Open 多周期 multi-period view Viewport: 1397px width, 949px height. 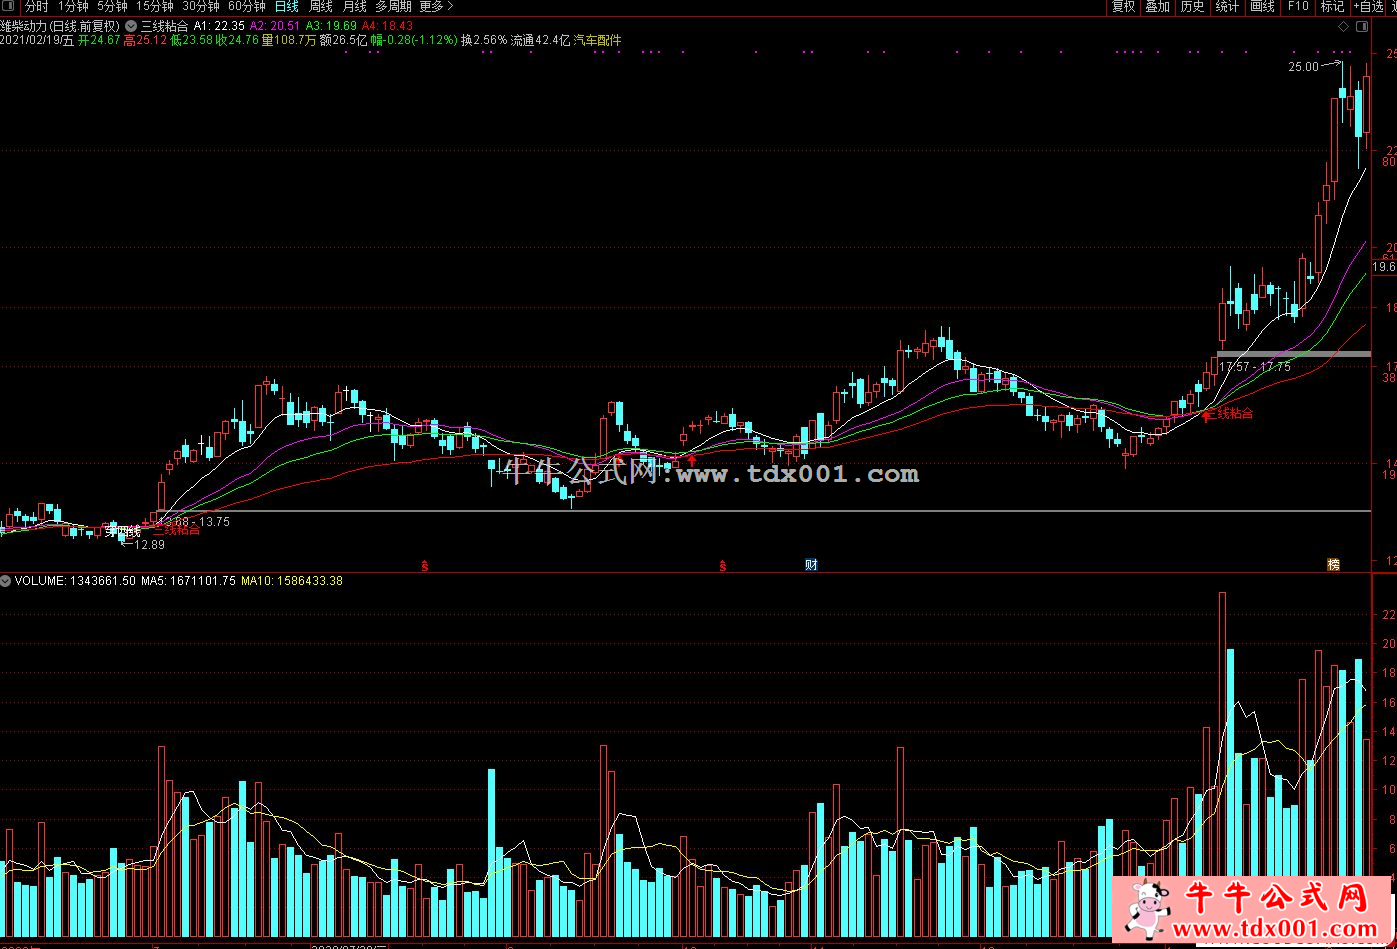tap(393, 6)
